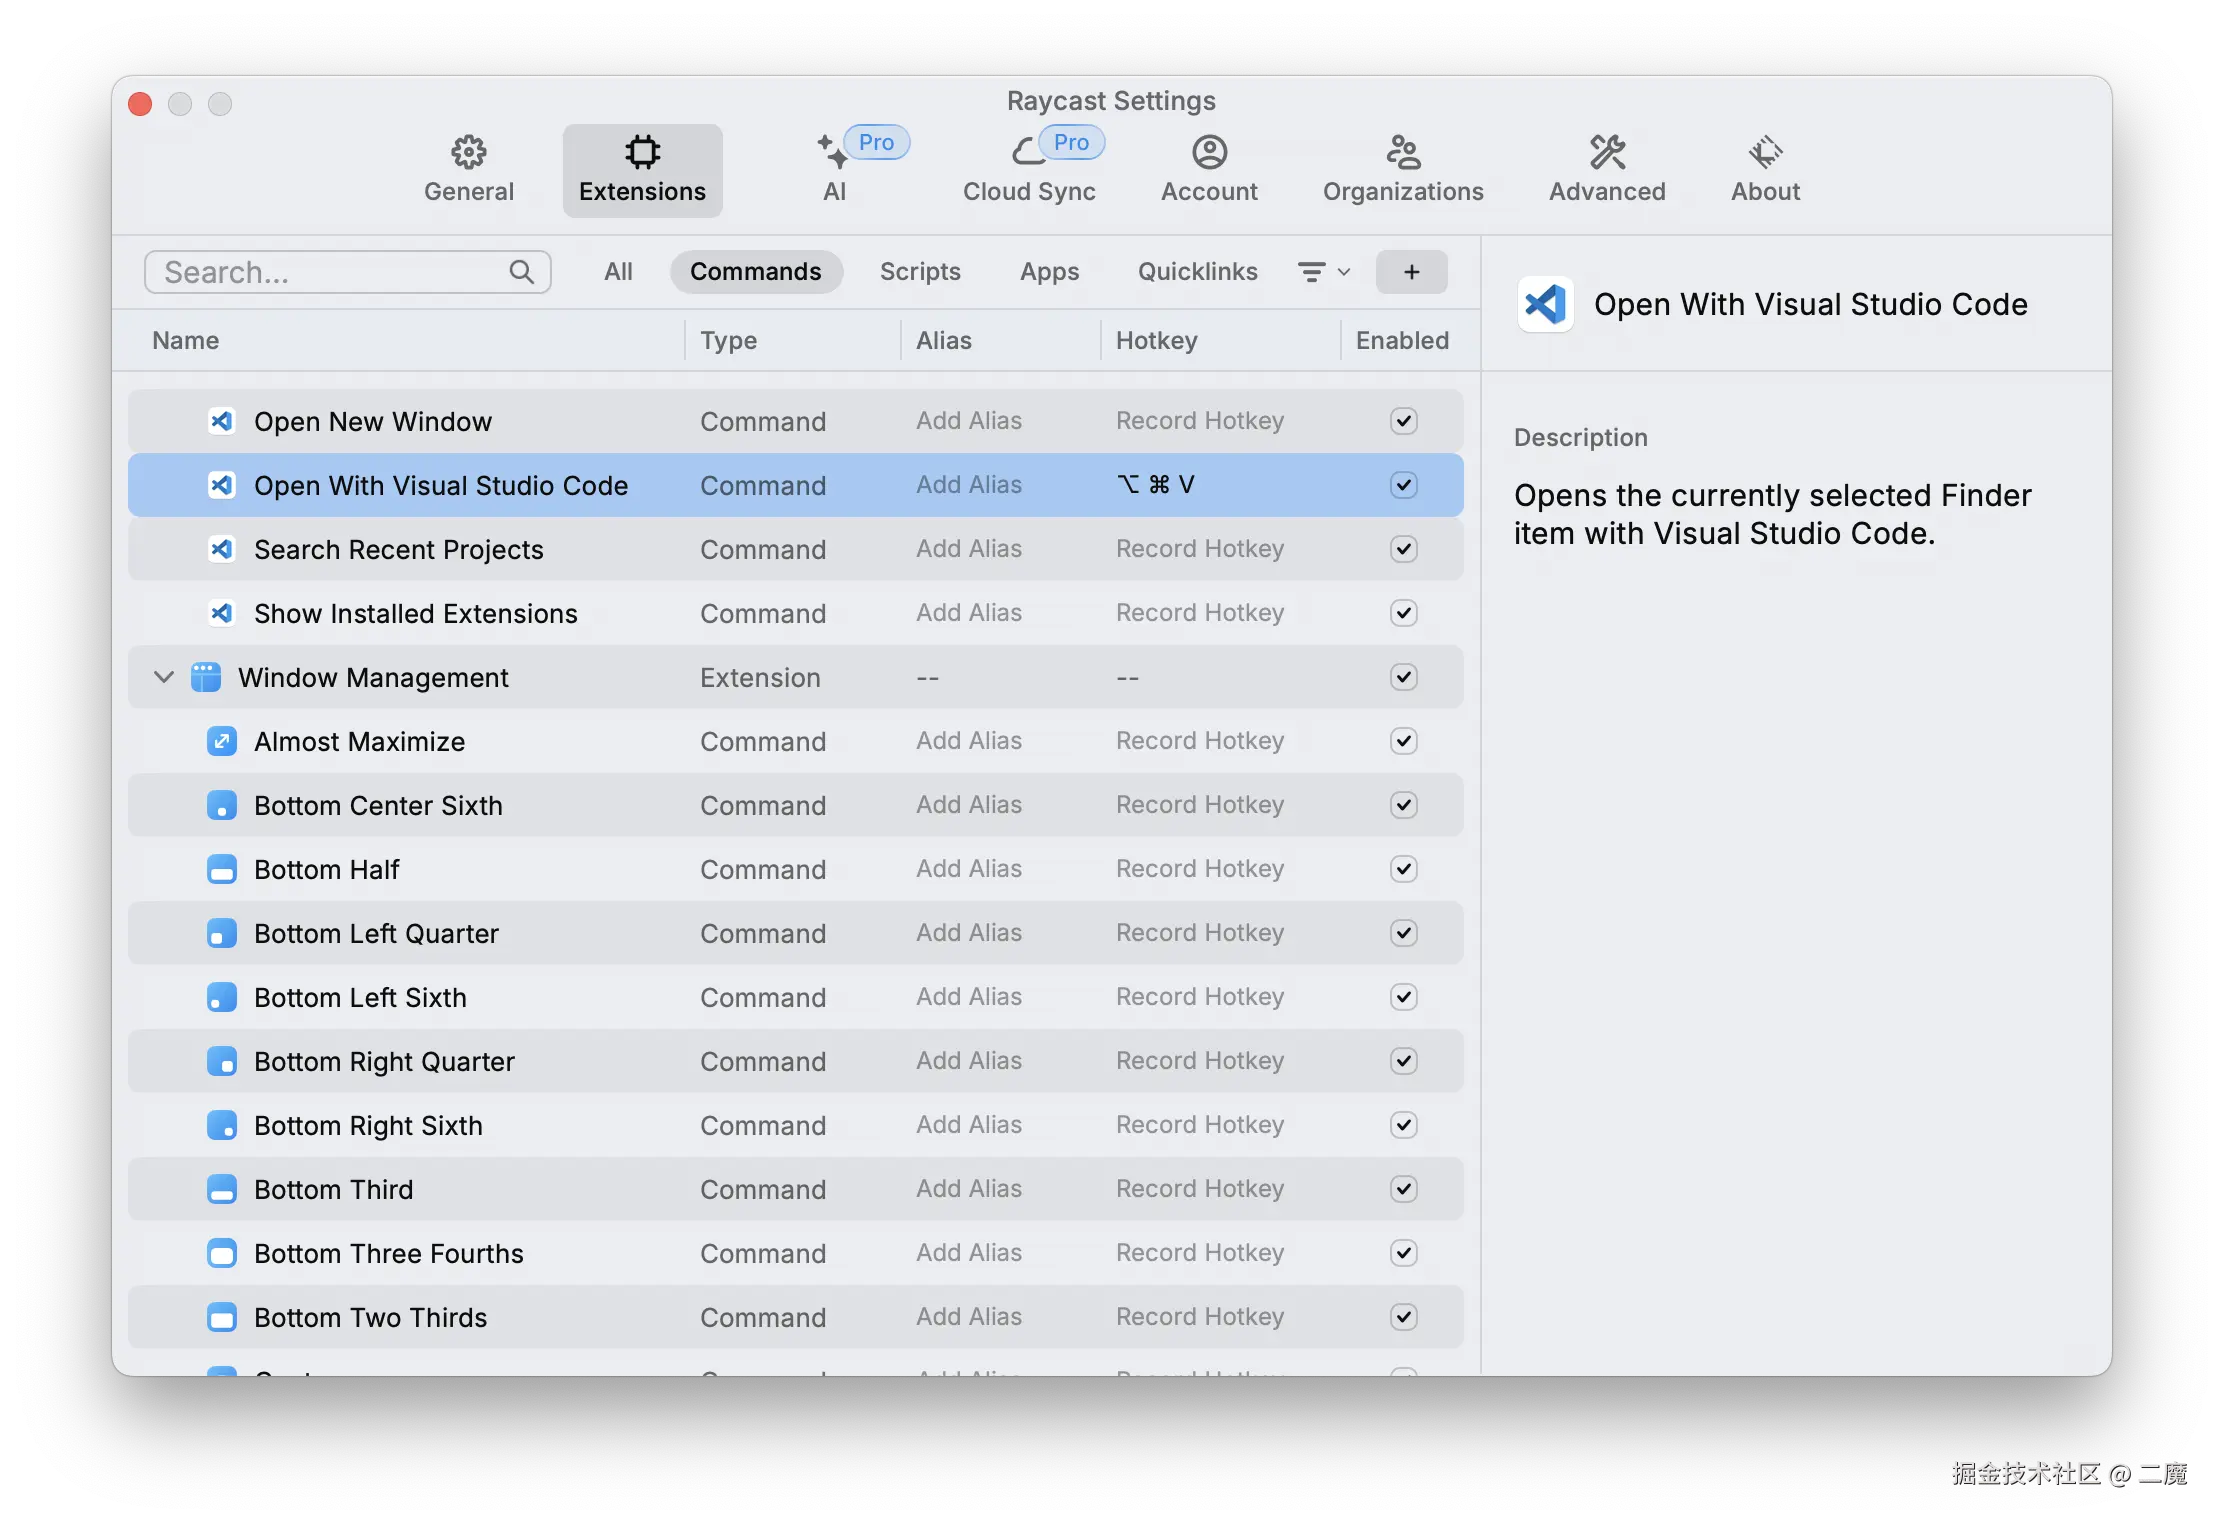Switch to the Scripts filter tab
2224x1524 pixels.
click(920, 272)
